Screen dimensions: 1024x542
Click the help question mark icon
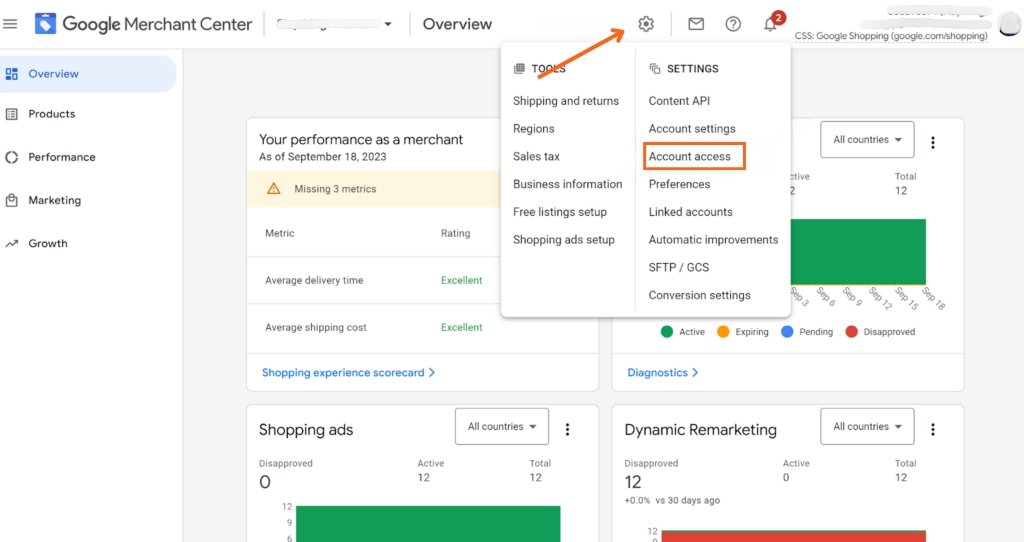coord(733,24)
